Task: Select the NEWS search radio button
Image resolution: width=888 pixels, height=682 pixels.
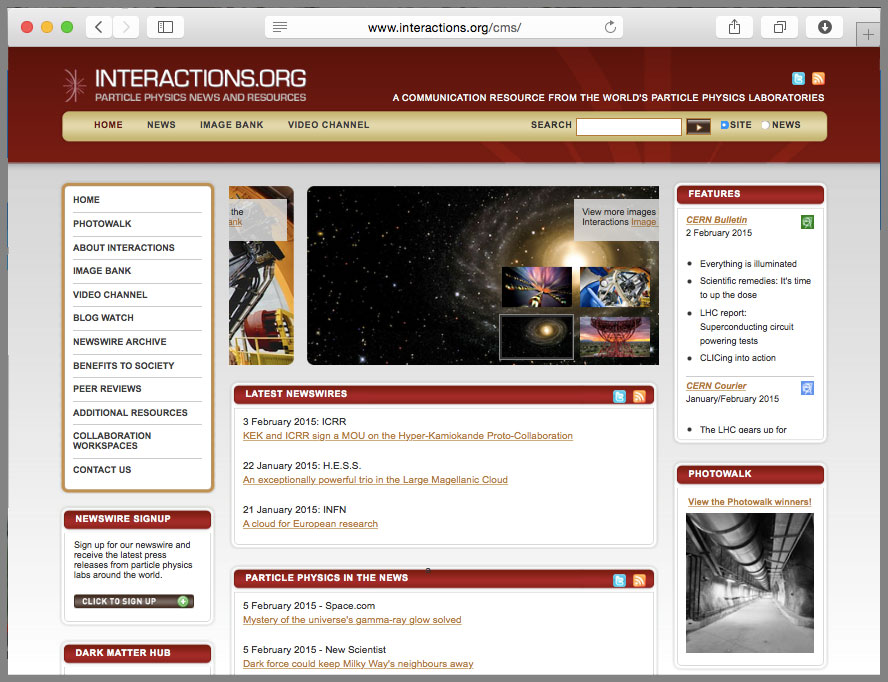Action: (x=766, y=125)
